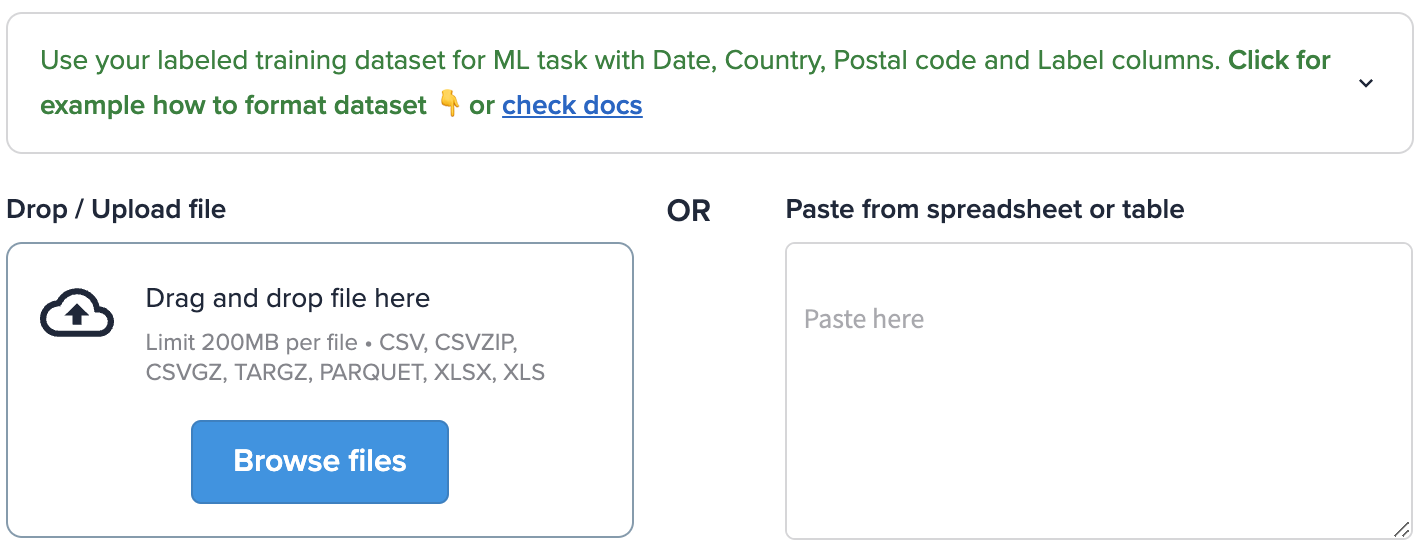Click "Paste from spreadsheet or table" label
The image size is (1420, 546).
pyautogui.click(x=984, y=209)
